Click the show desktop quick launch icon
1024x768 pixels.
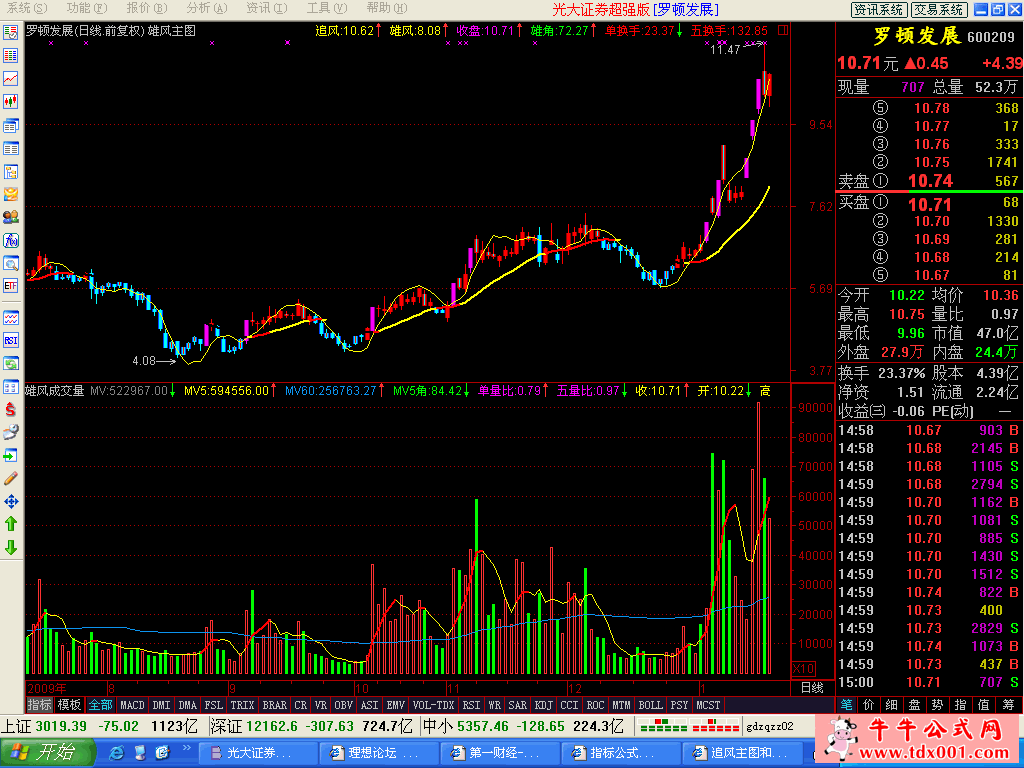(x=140, y=752)
